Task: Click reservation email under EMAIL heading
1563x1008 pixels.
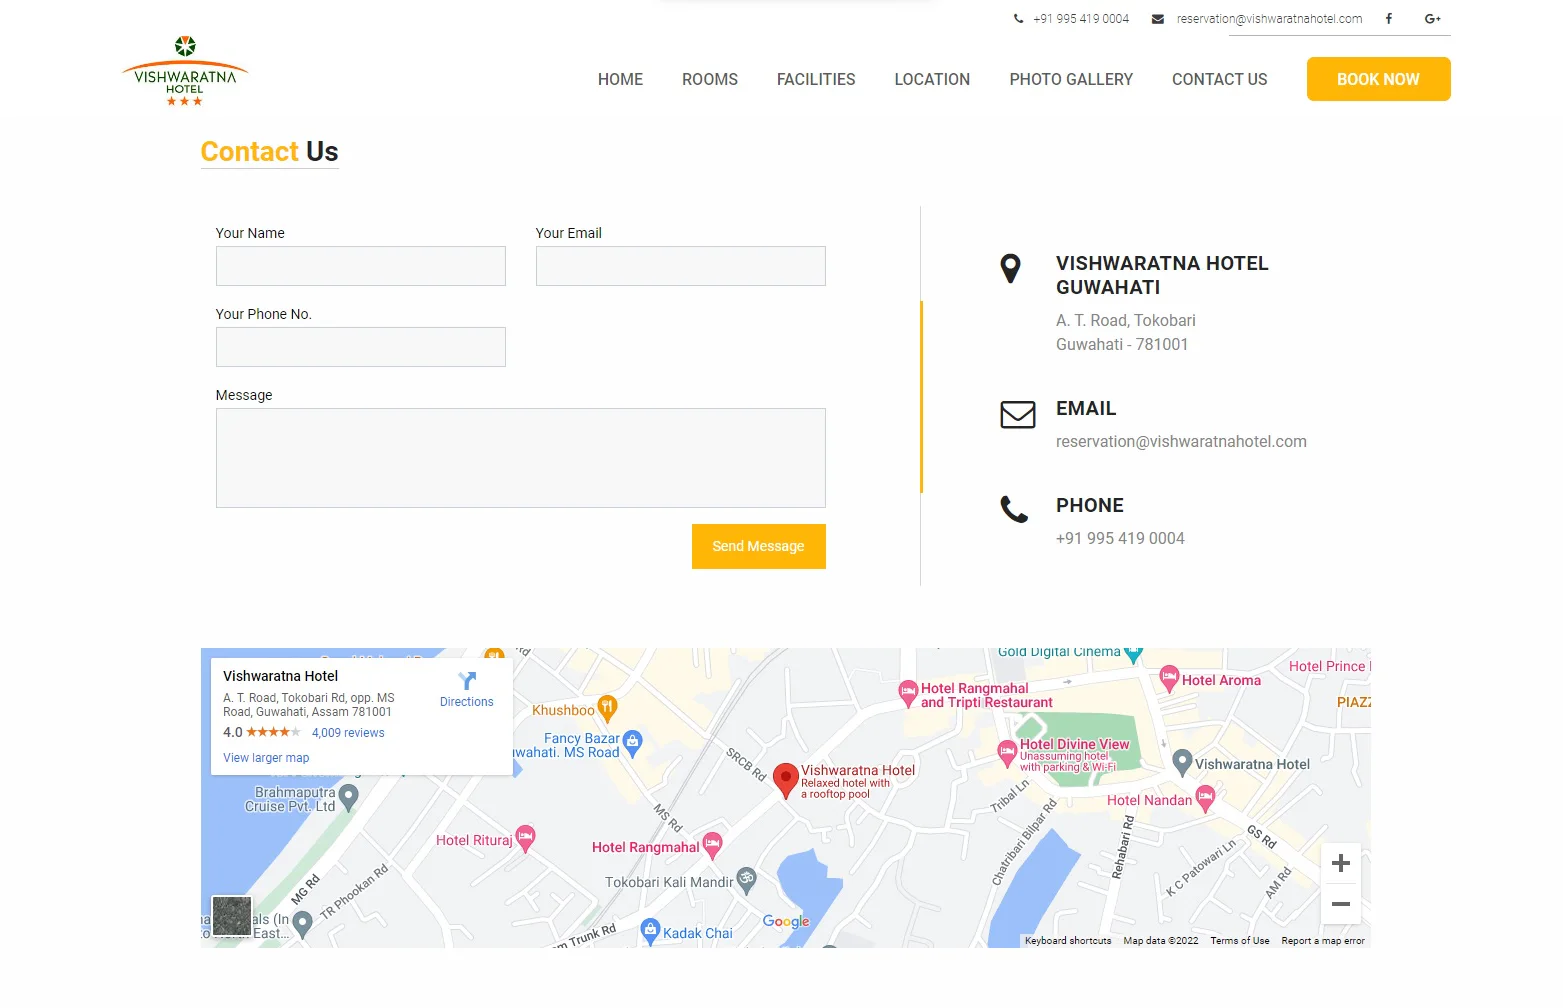Action: (x=1181, y=442)
